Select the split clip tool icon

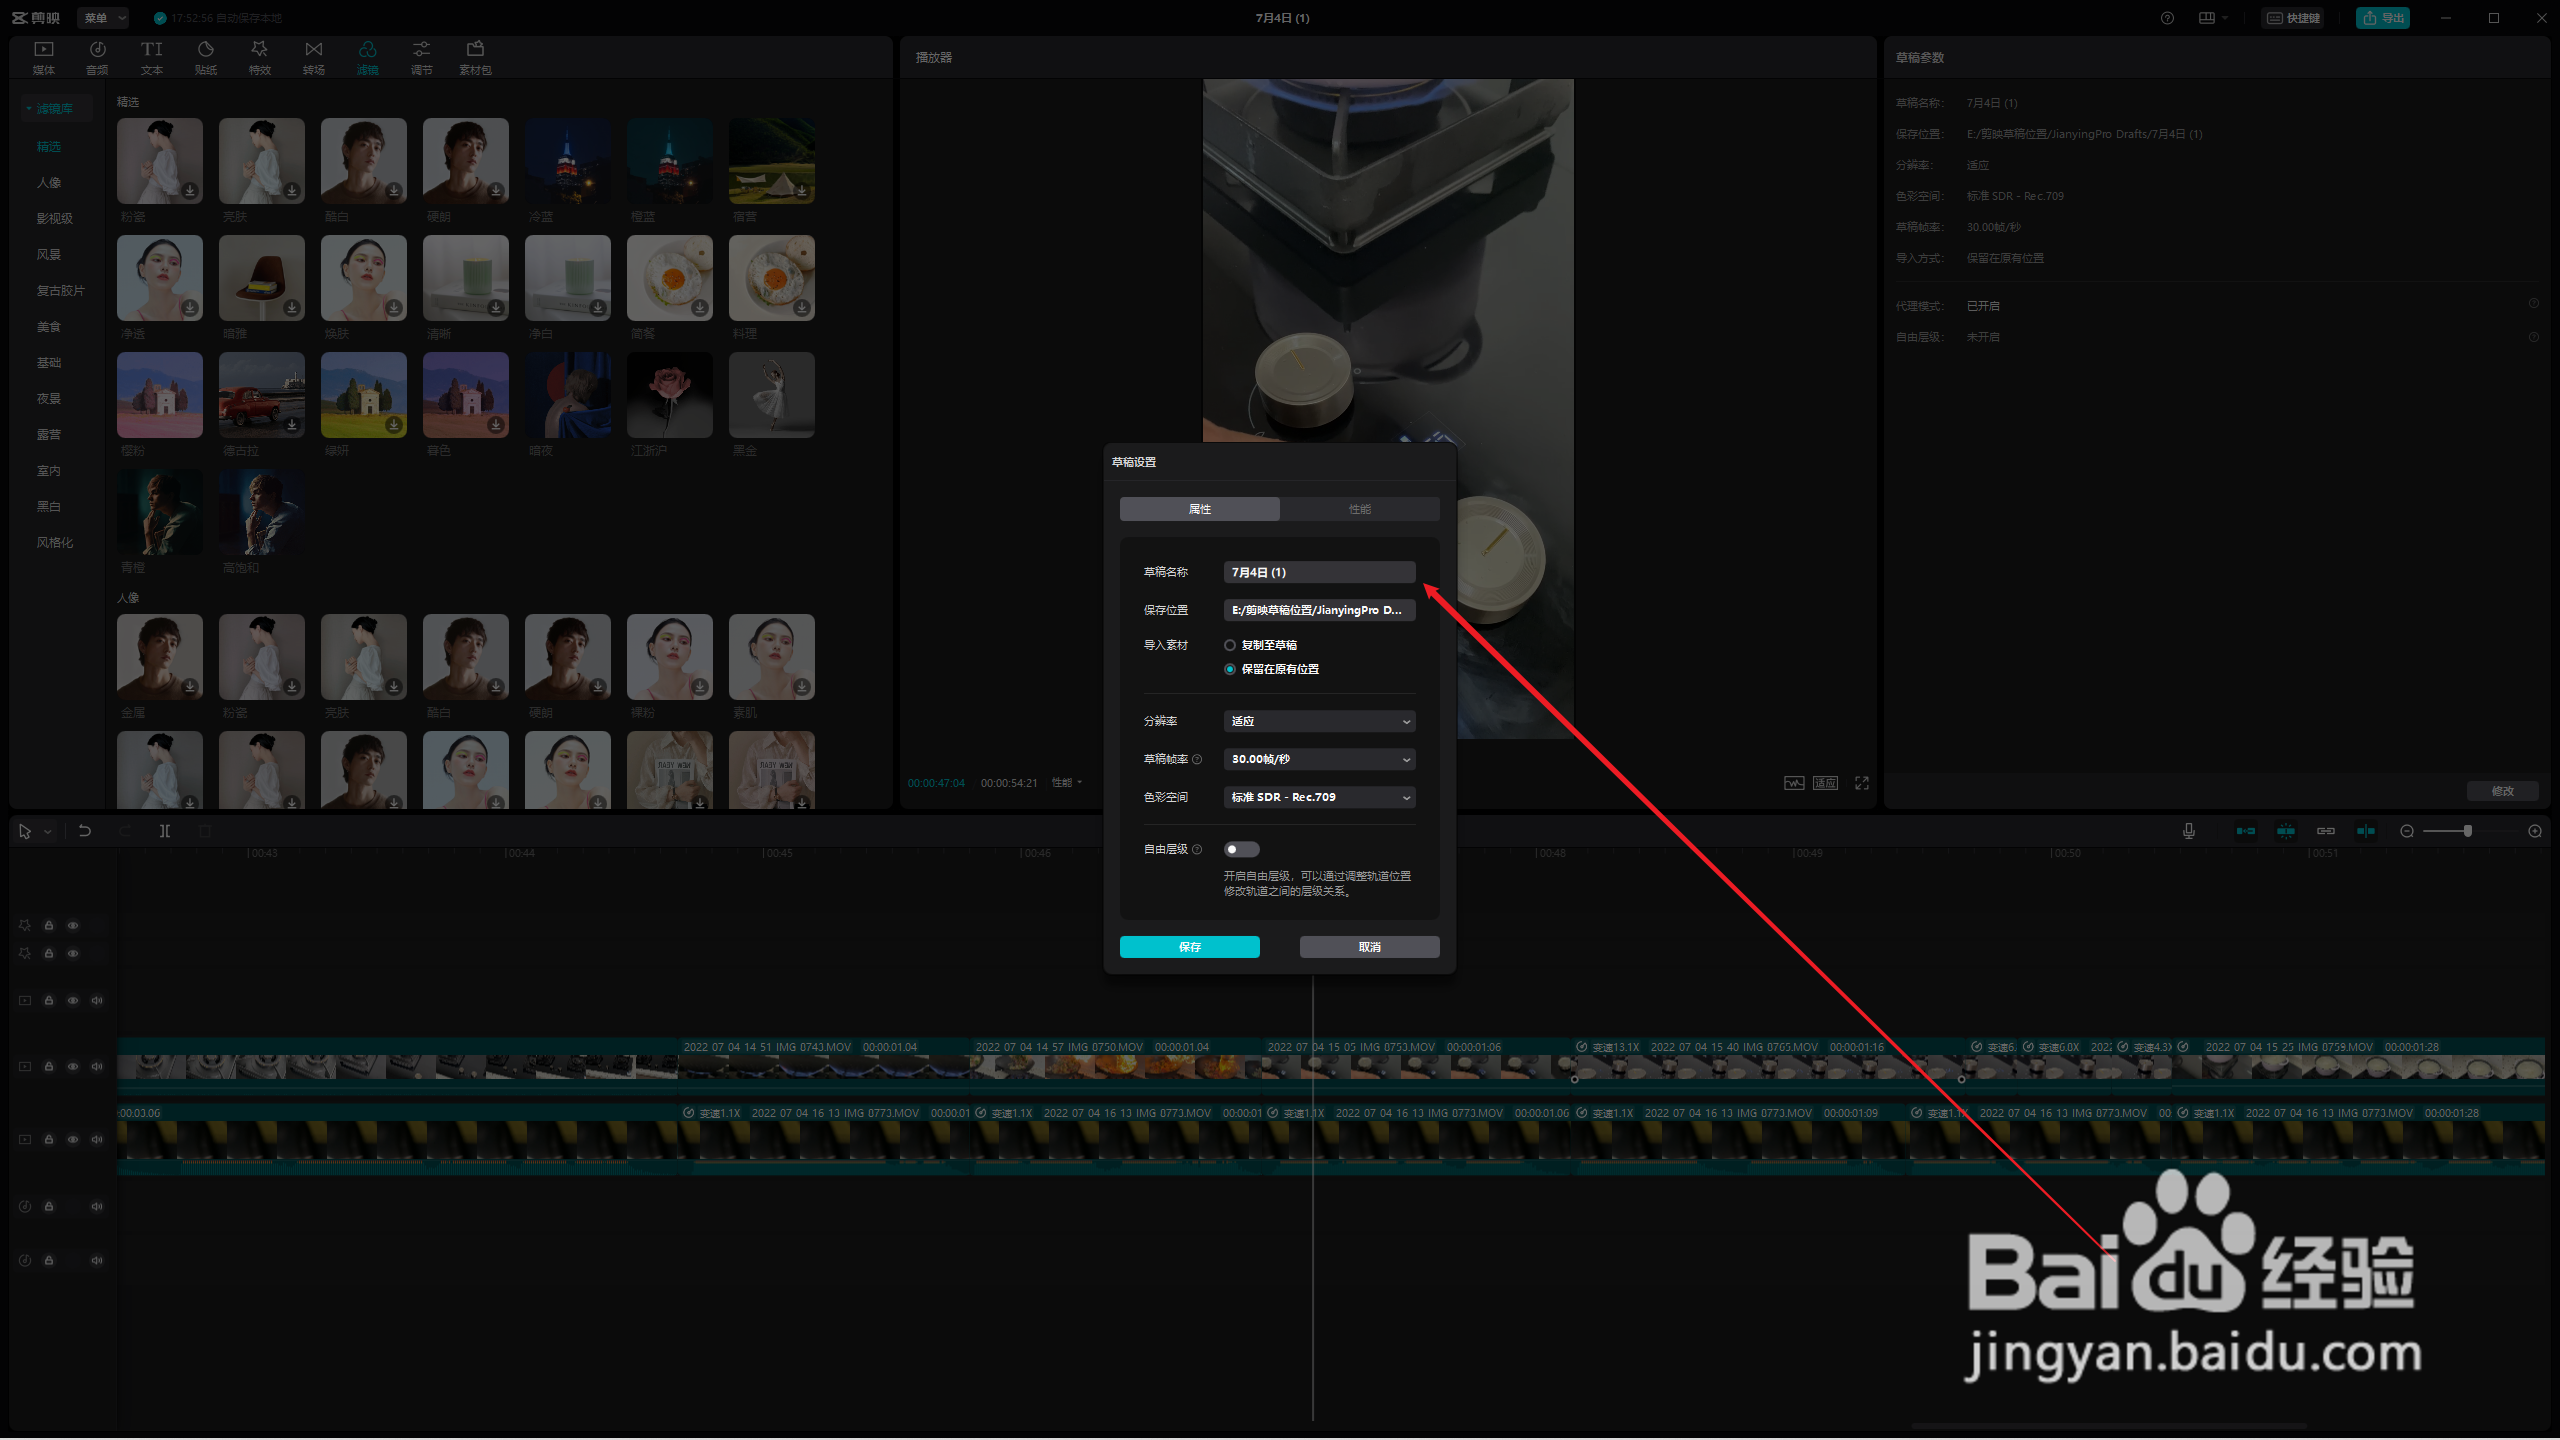[165, 831]
